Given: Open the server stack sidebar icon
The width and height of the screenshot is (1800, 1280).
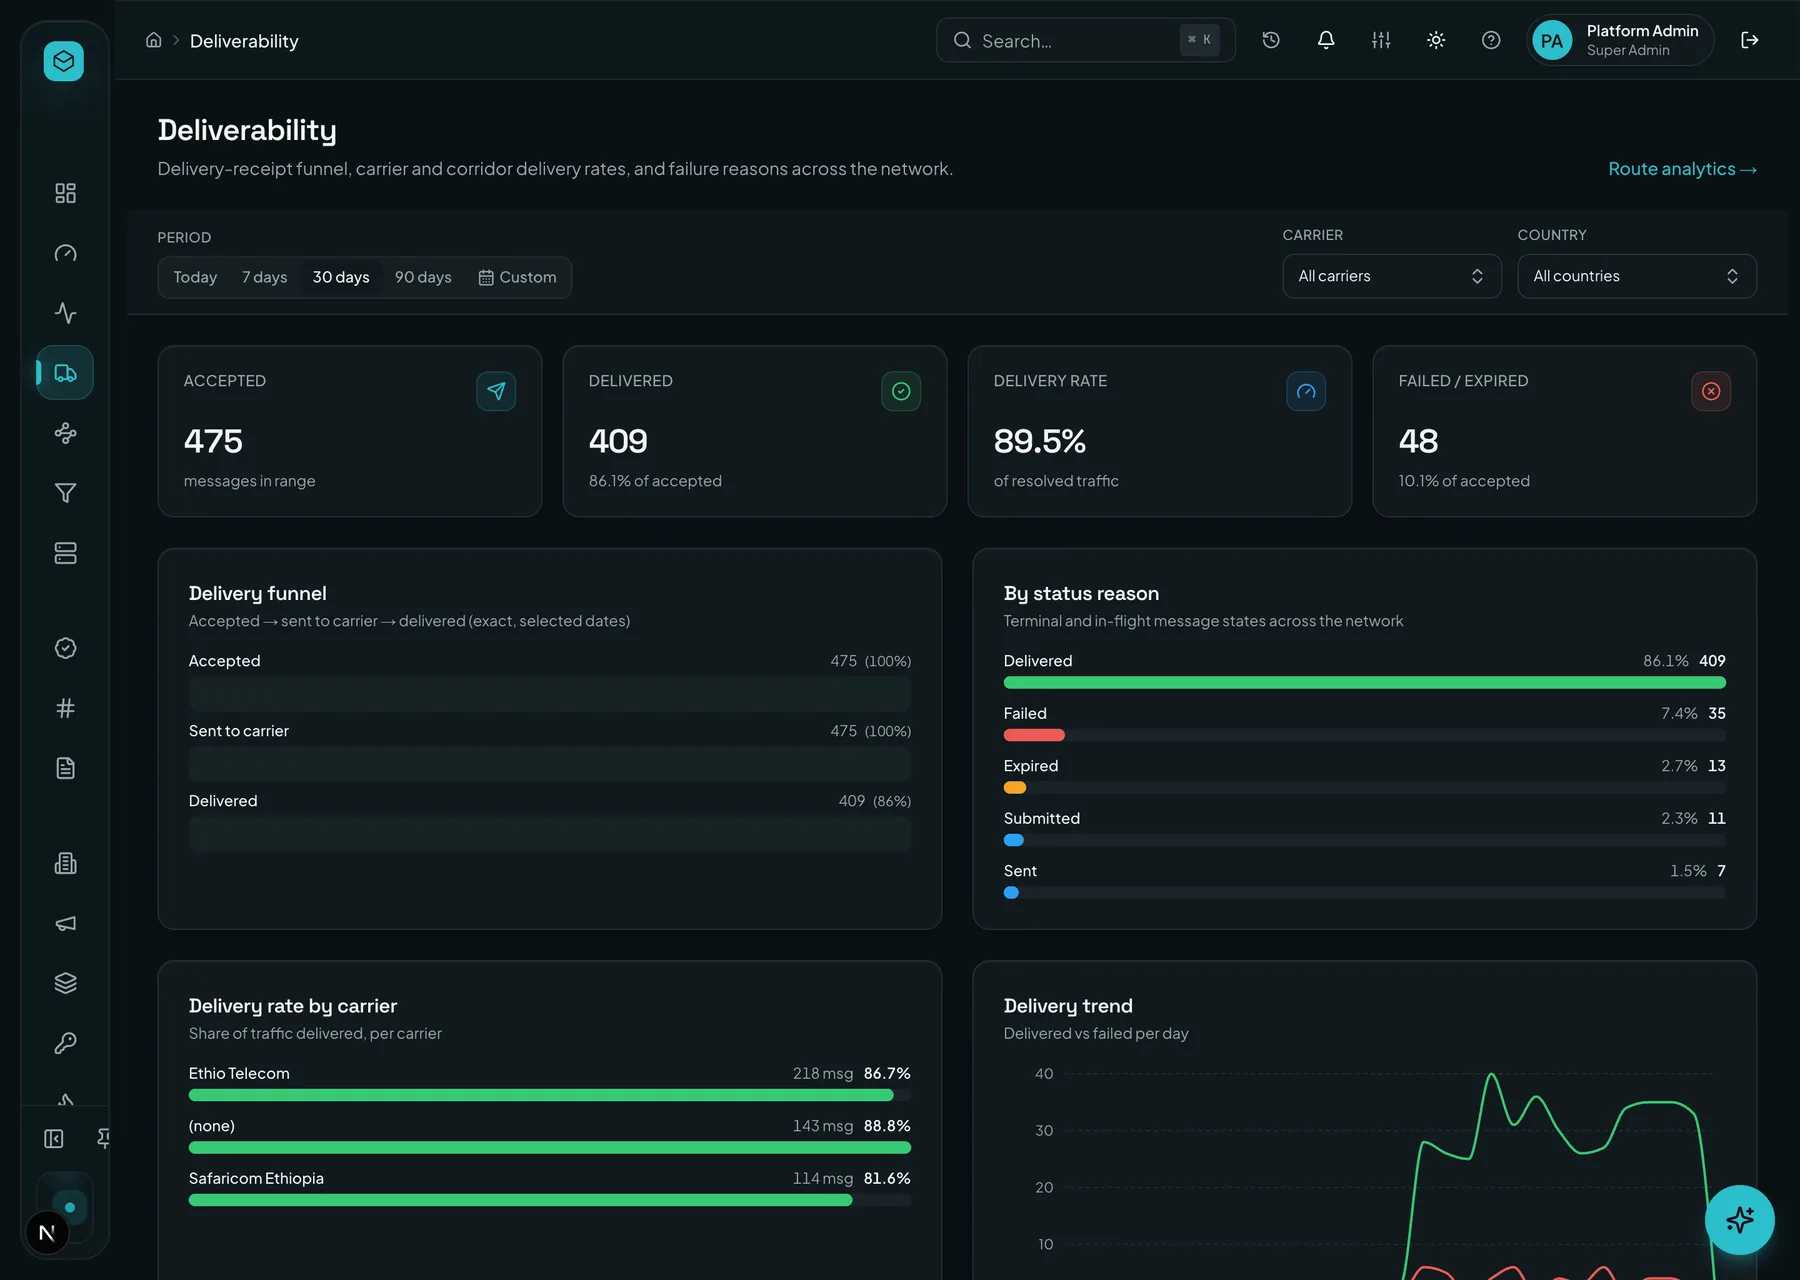Looking at the screenshot, I should coord(65,553).
